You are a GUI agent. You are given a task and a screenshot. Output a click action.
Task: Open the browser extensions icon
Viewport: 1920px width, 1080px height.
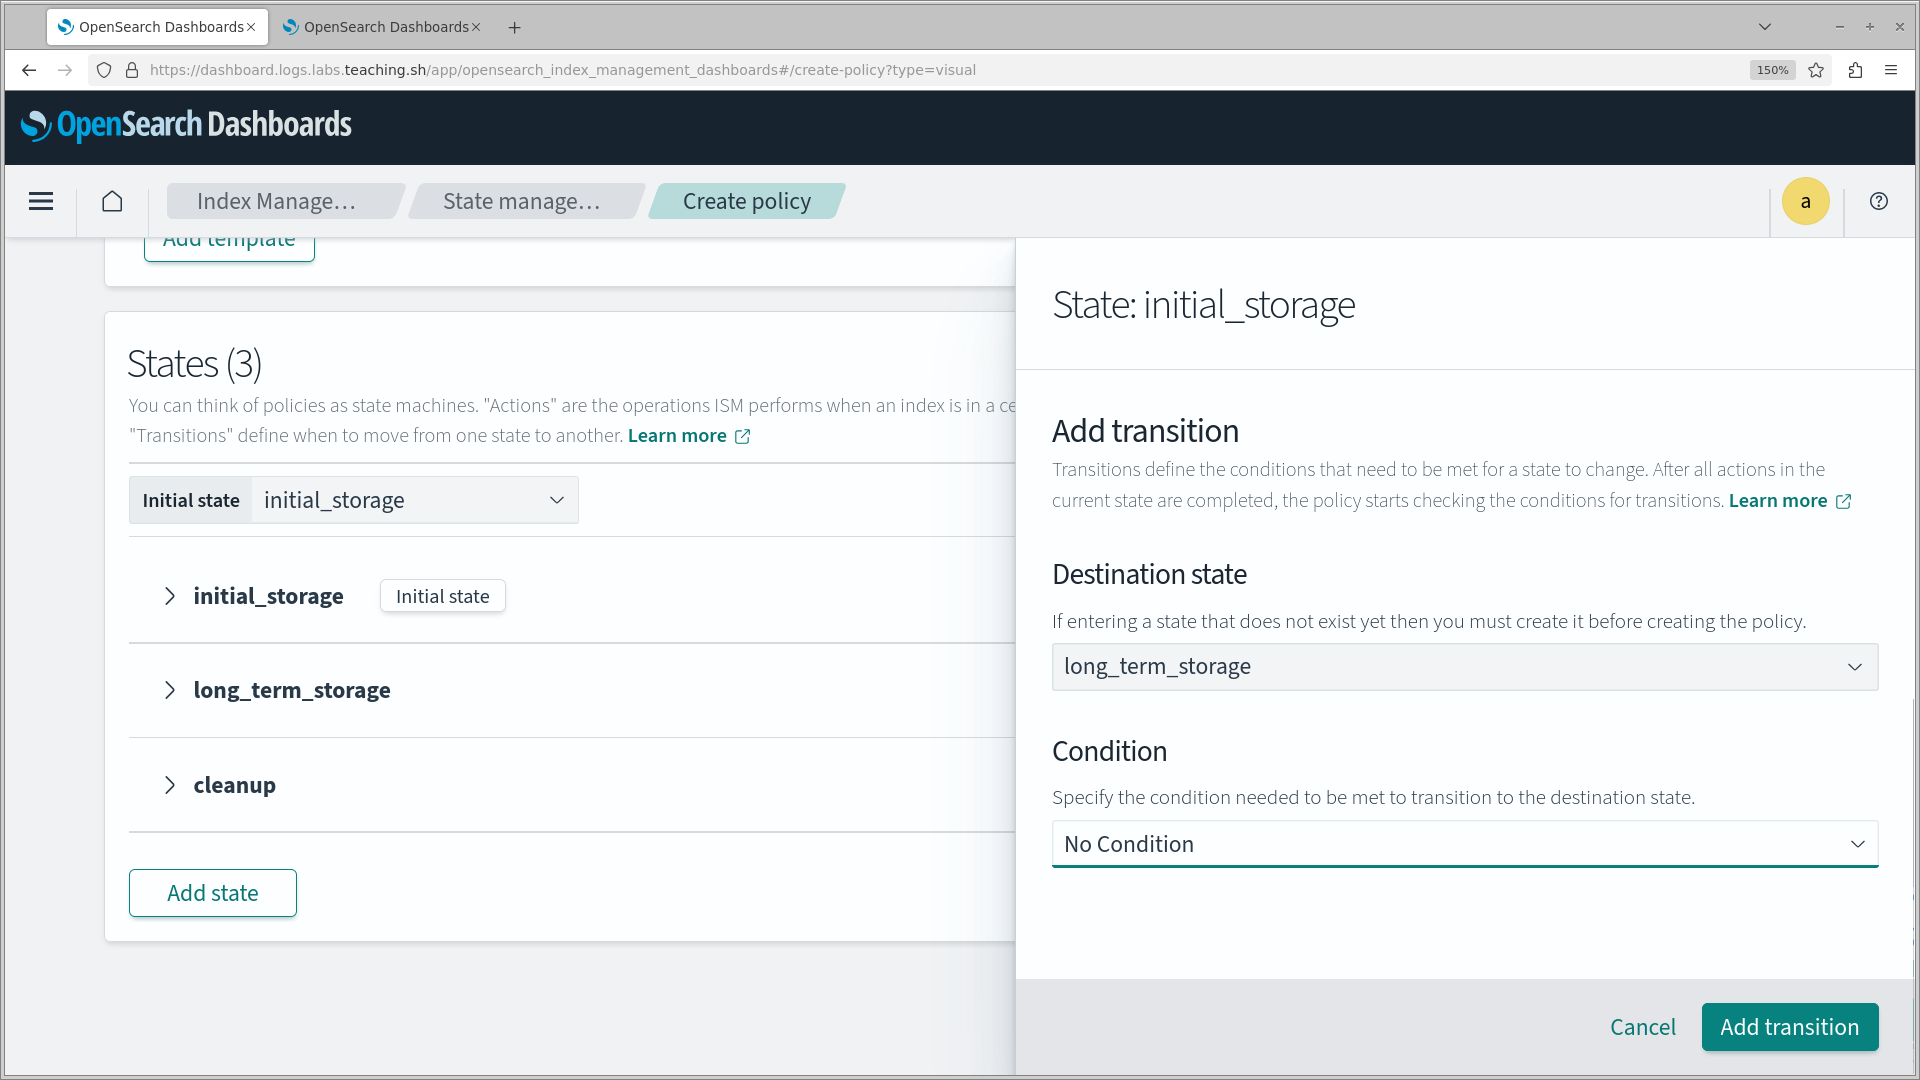(x=1855, y=70)
